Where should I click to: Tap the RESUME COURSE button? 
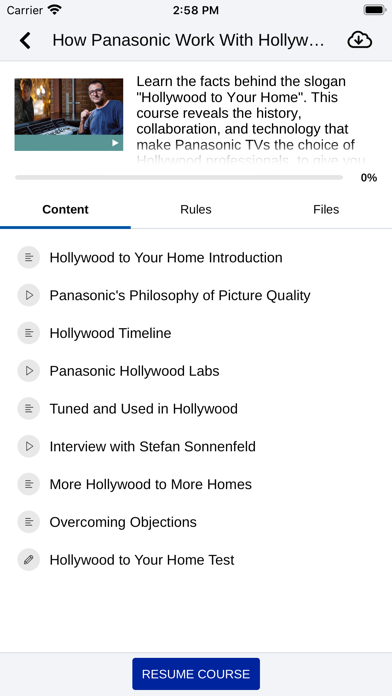[x=196, y=674]
